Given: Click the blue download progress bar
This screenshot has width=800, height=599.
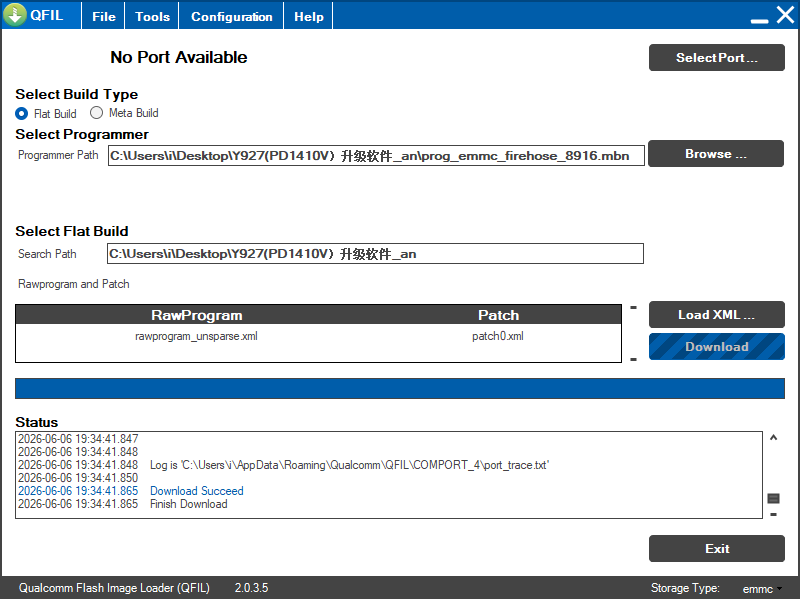Looking at the screenshot, I should (x=399, y=388).
